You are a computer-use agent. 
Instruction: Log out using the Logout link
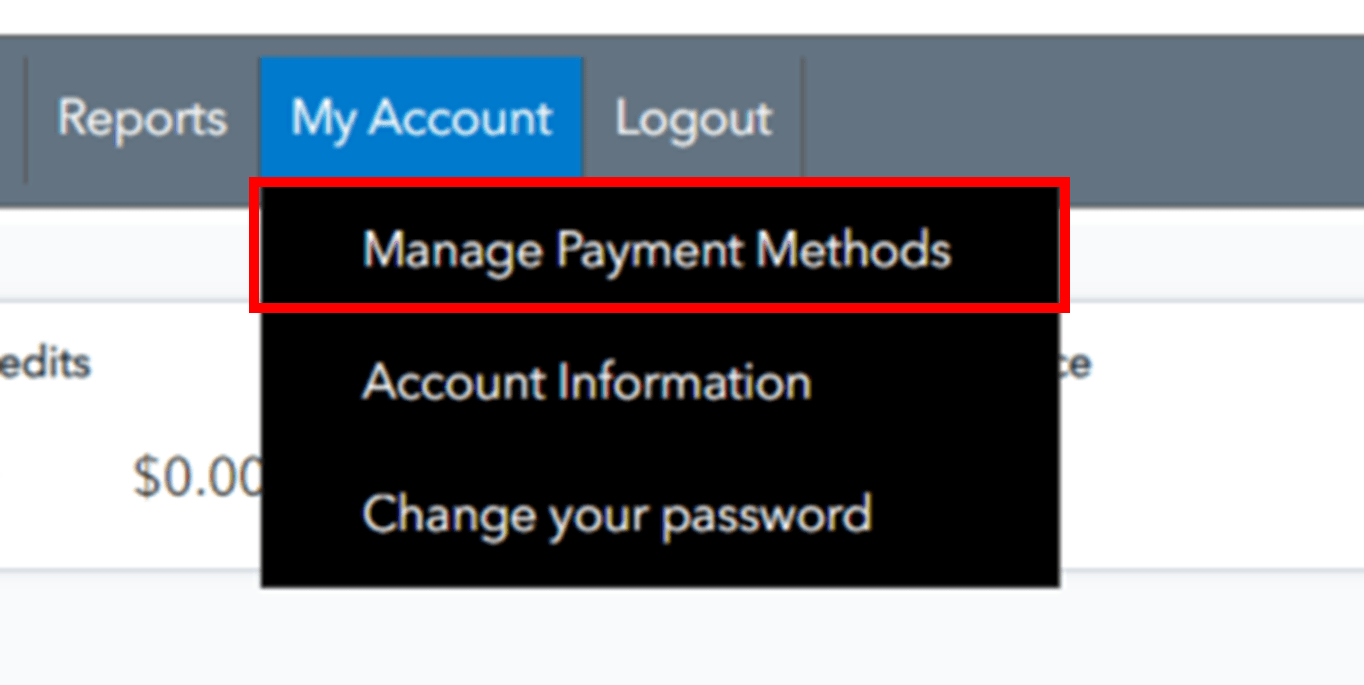[693, 119]
